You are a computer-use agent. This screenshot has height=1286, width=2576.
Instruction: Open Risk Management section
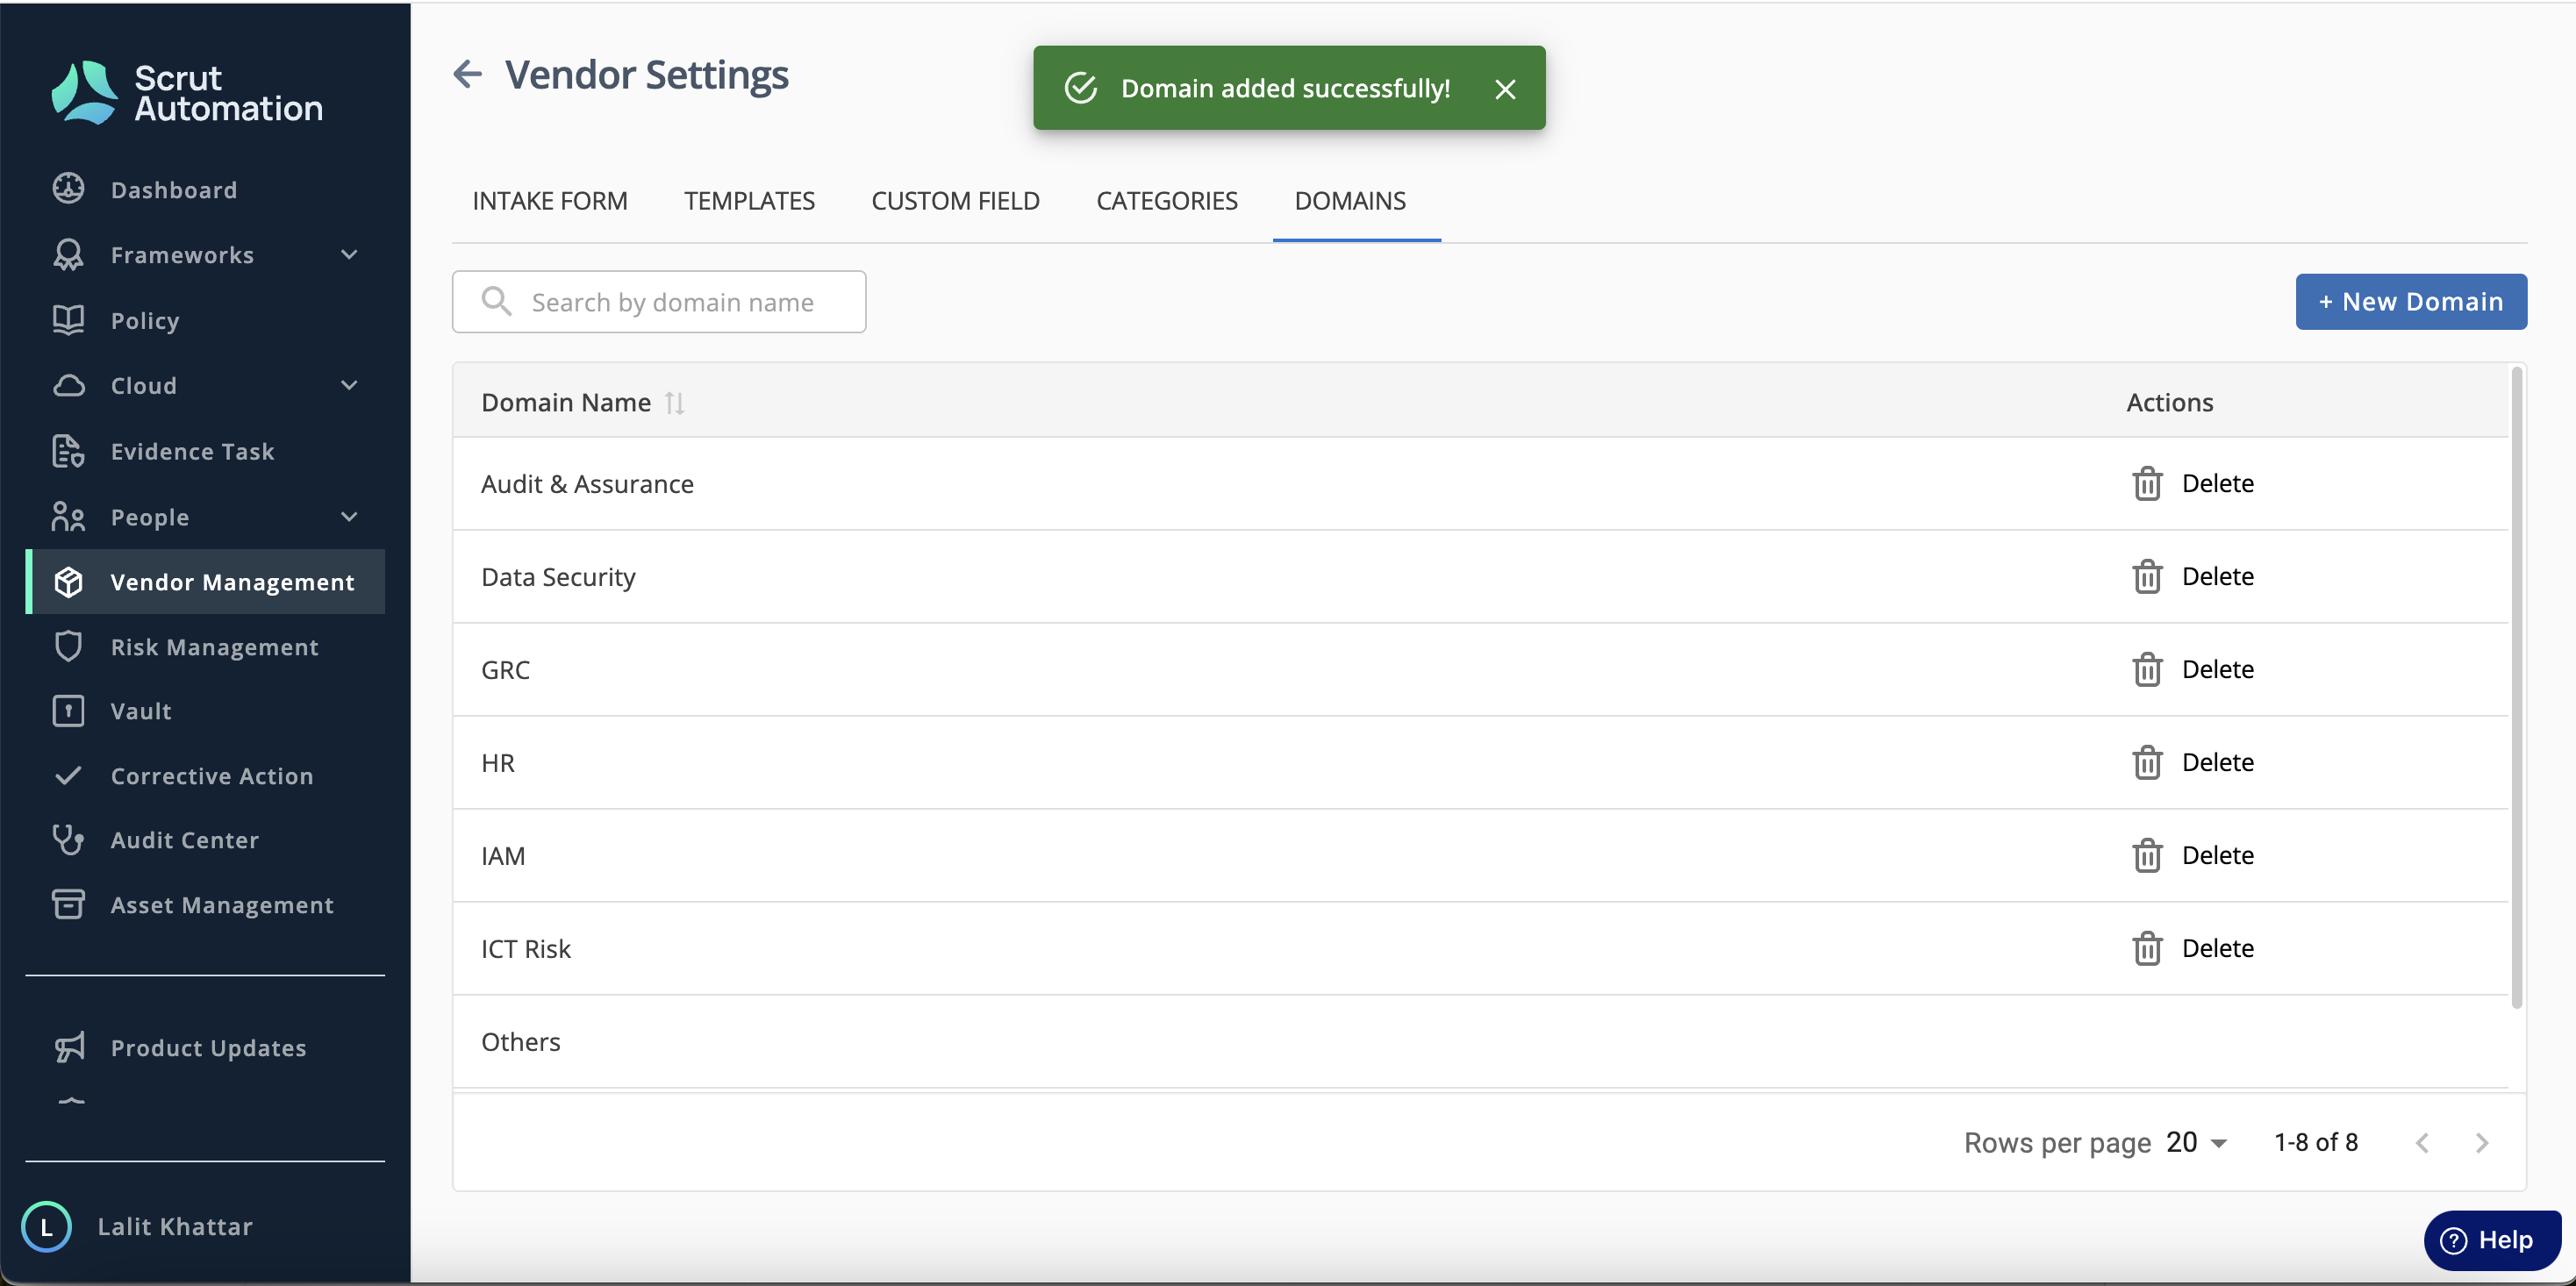tap(214, 646)
